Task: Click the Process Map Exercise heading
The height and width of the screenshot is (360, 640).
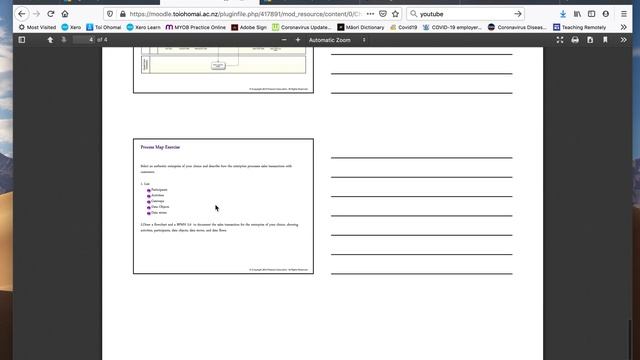Action: pyautogui.click(x=160, y=147)
